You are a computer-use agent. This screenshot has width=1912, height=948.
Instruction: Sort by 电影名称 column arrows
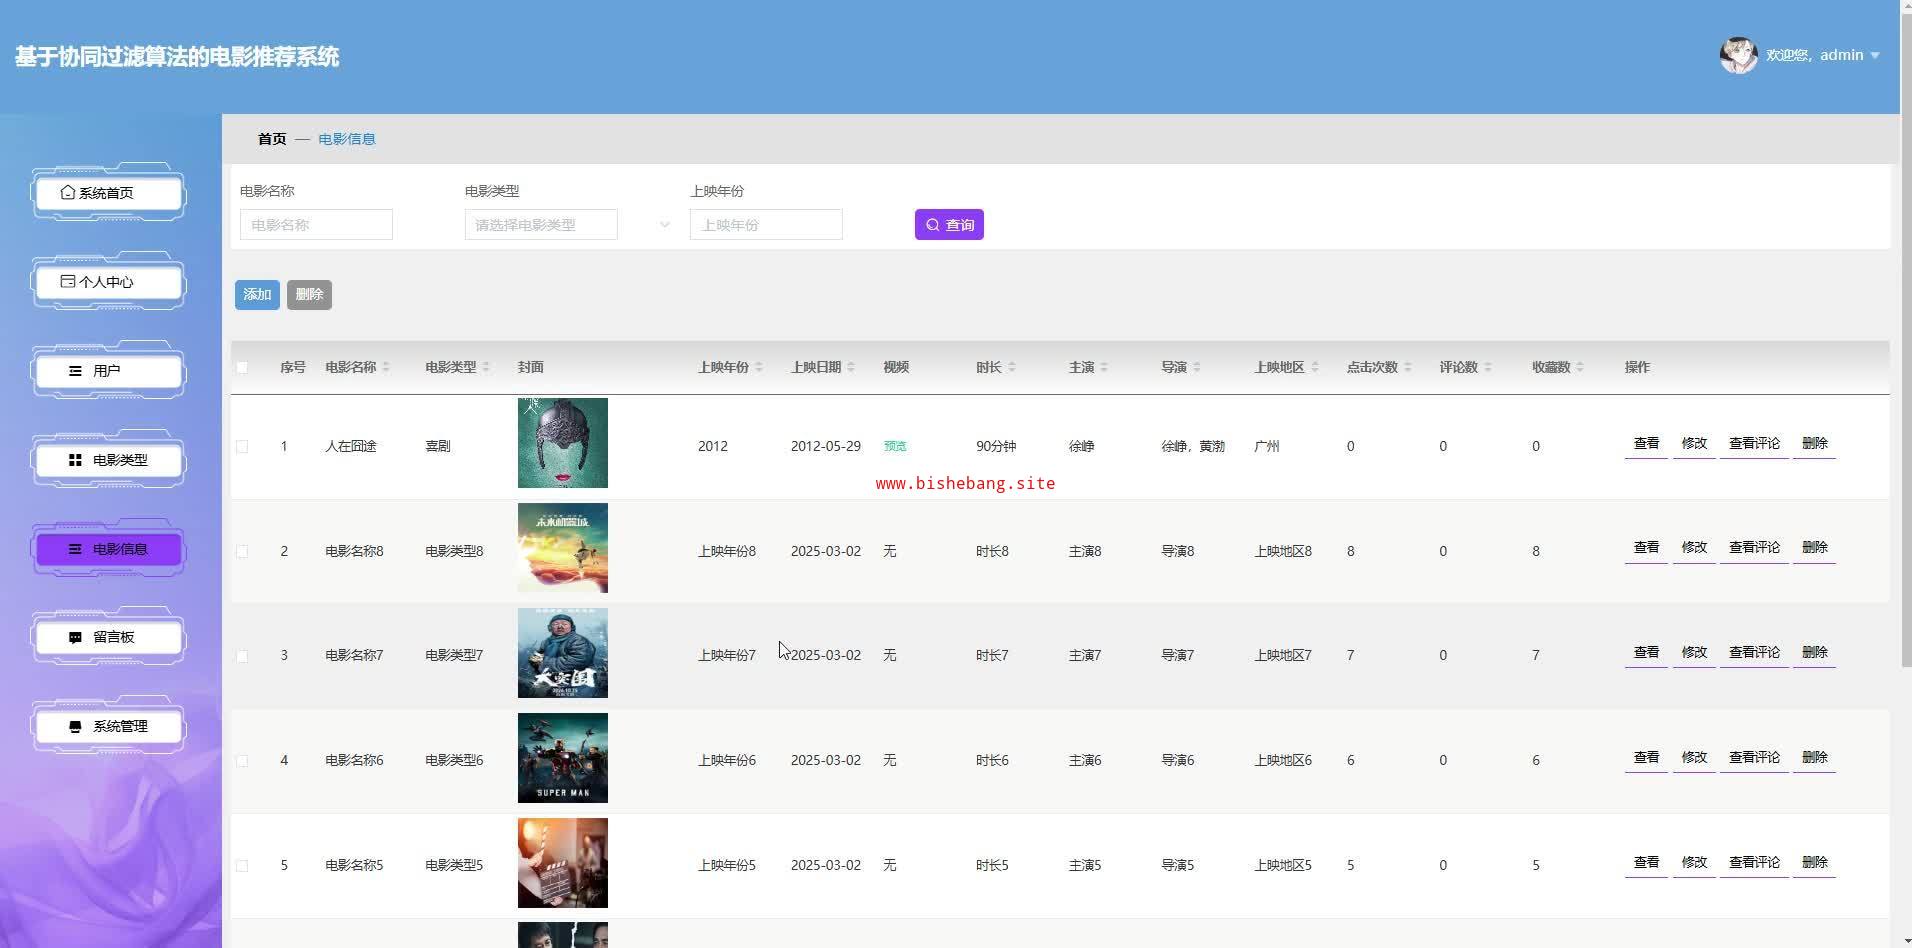386,367
